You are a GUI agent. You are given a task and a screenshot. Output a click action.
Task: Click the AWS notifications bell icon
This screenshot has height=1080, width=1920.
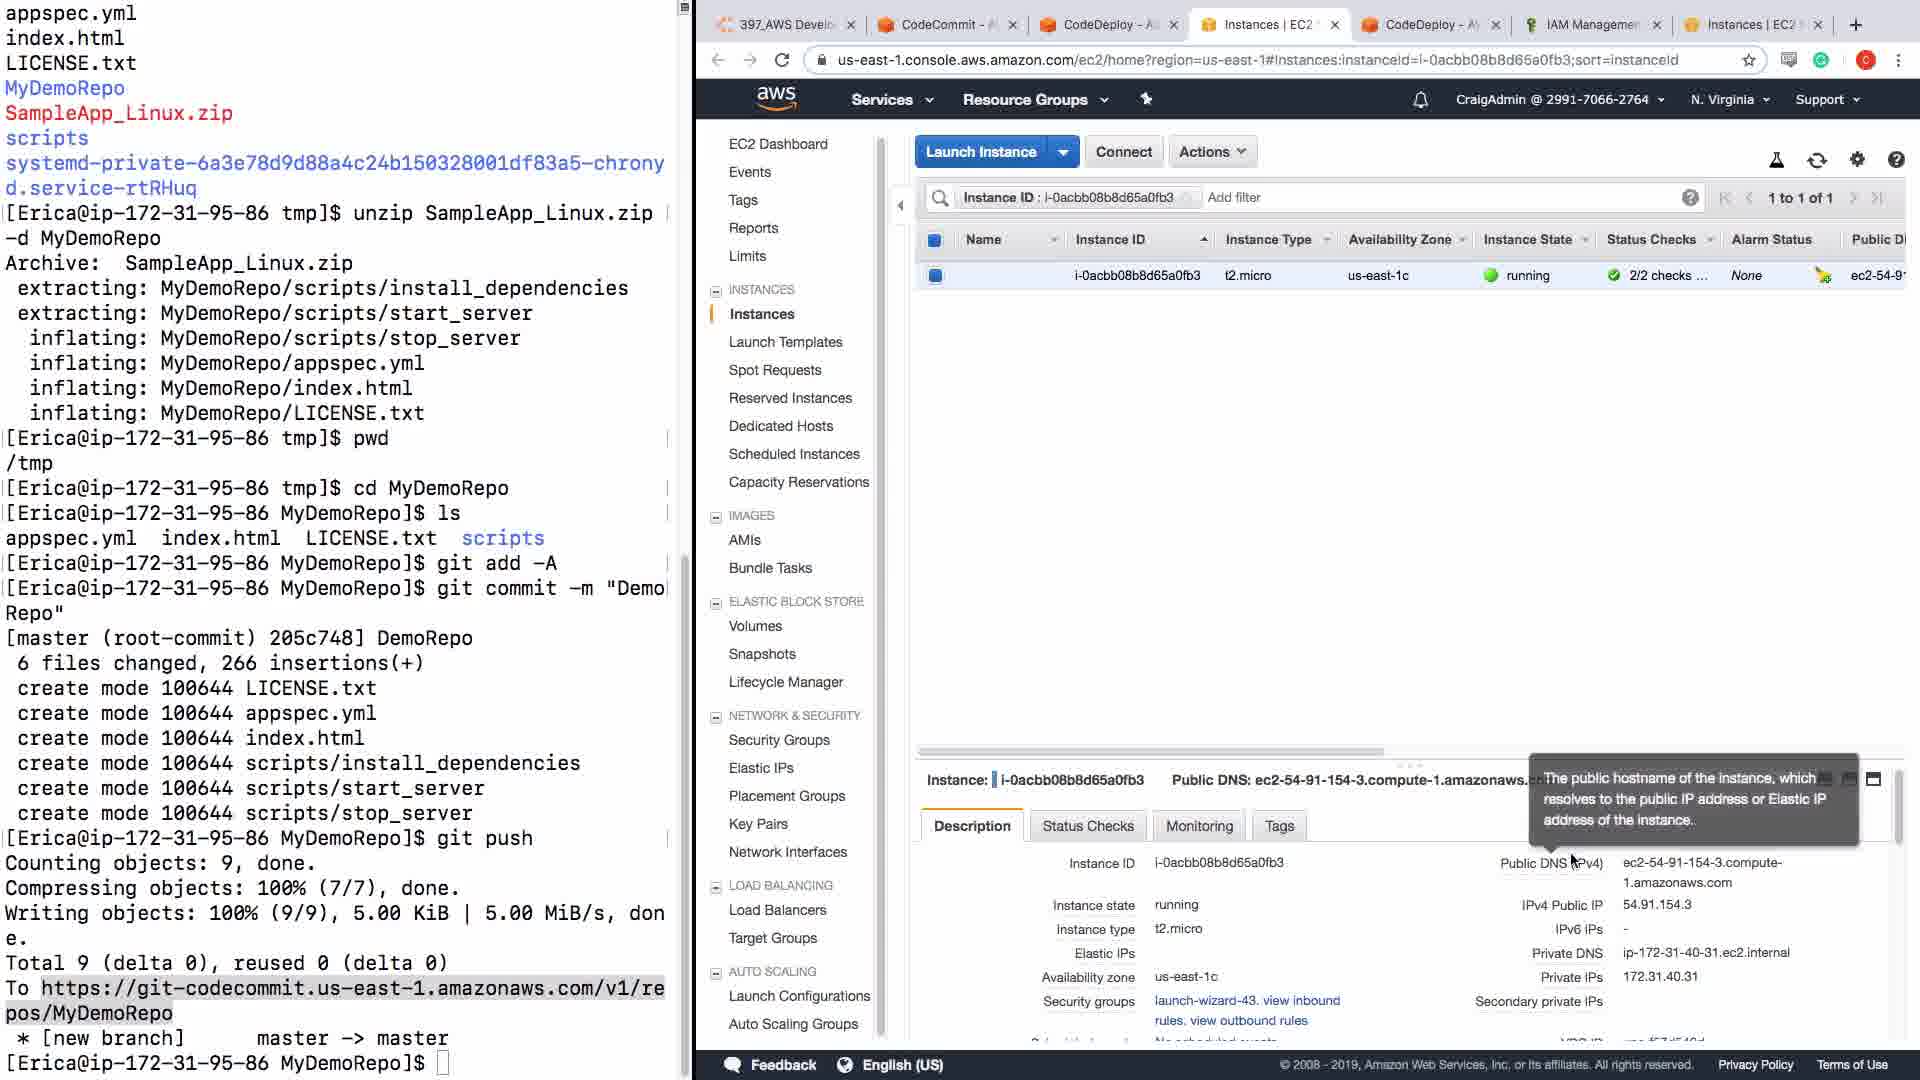pos(1420,100)
